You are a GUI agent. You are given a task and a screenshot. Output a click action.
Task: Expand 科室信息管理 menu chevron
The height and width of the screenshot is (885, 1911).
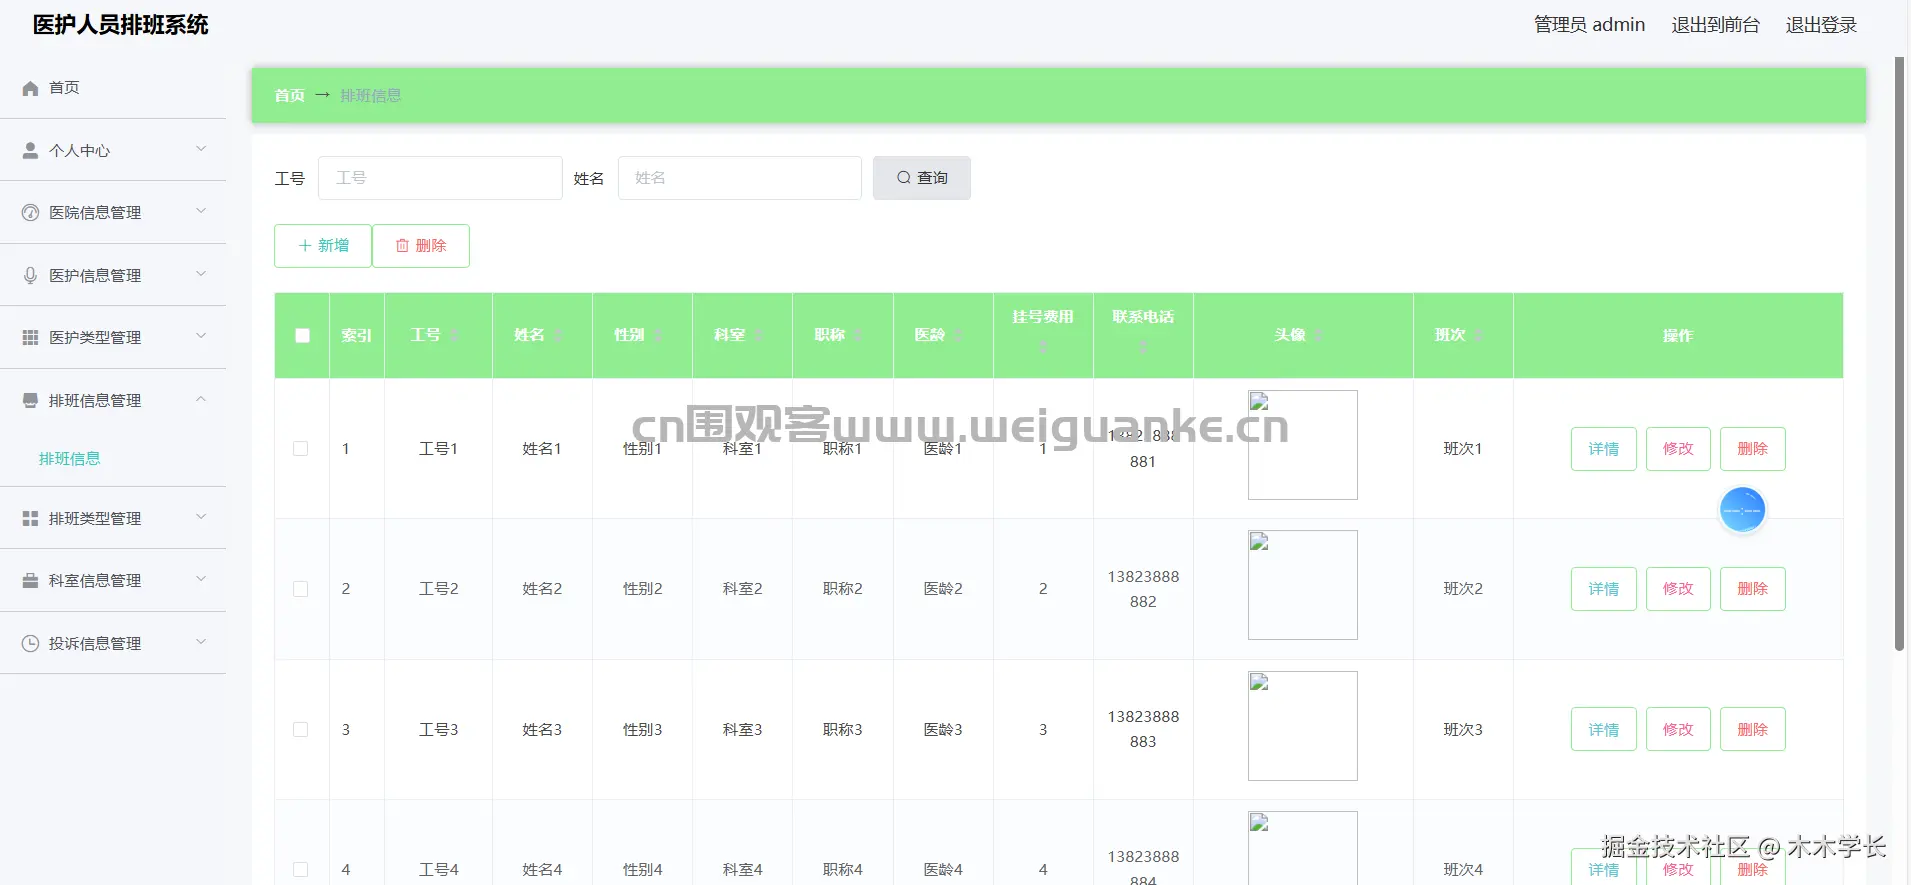point(201,579)
